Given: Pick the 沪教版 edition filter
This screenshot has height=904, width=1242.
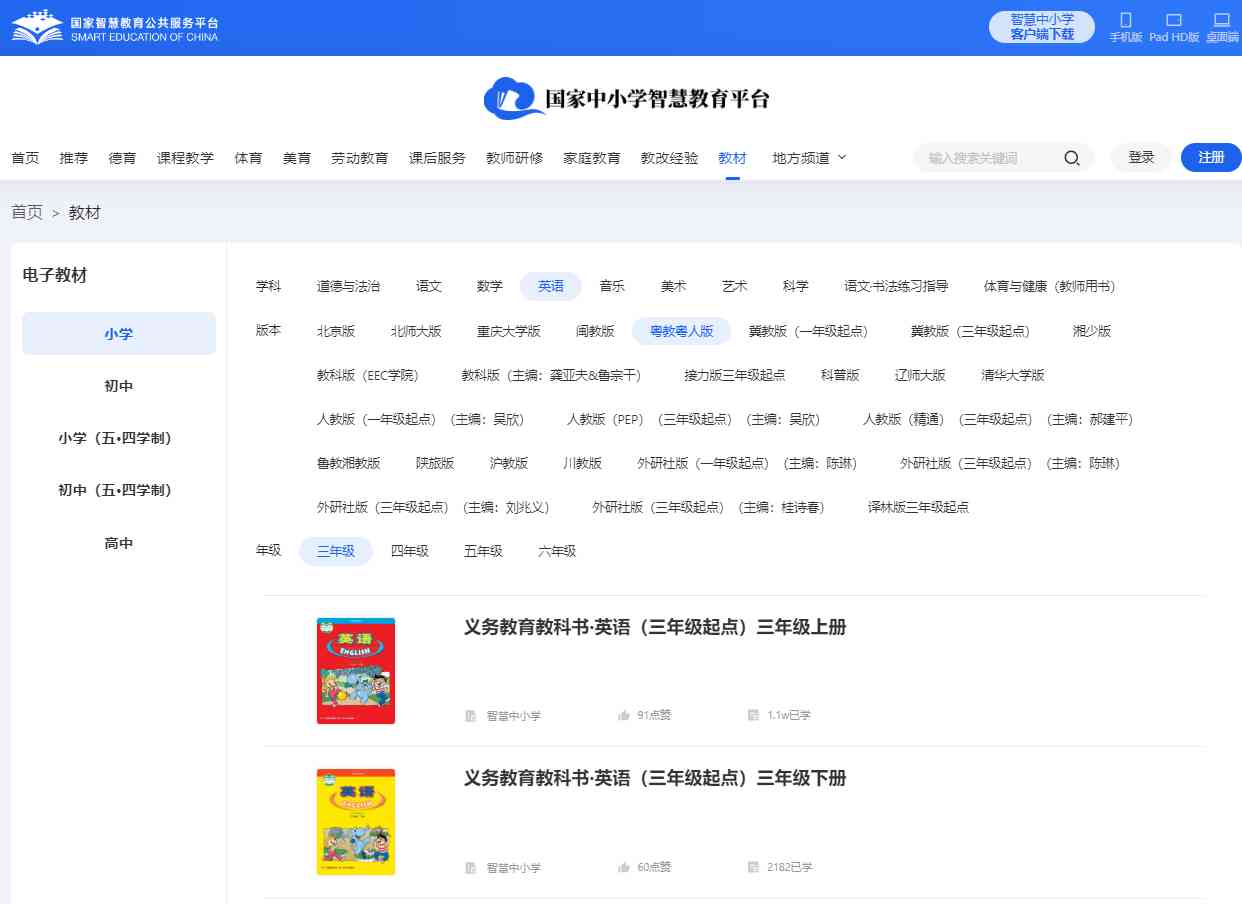Looking at the screenshot, I should click(x=509, y=463).
